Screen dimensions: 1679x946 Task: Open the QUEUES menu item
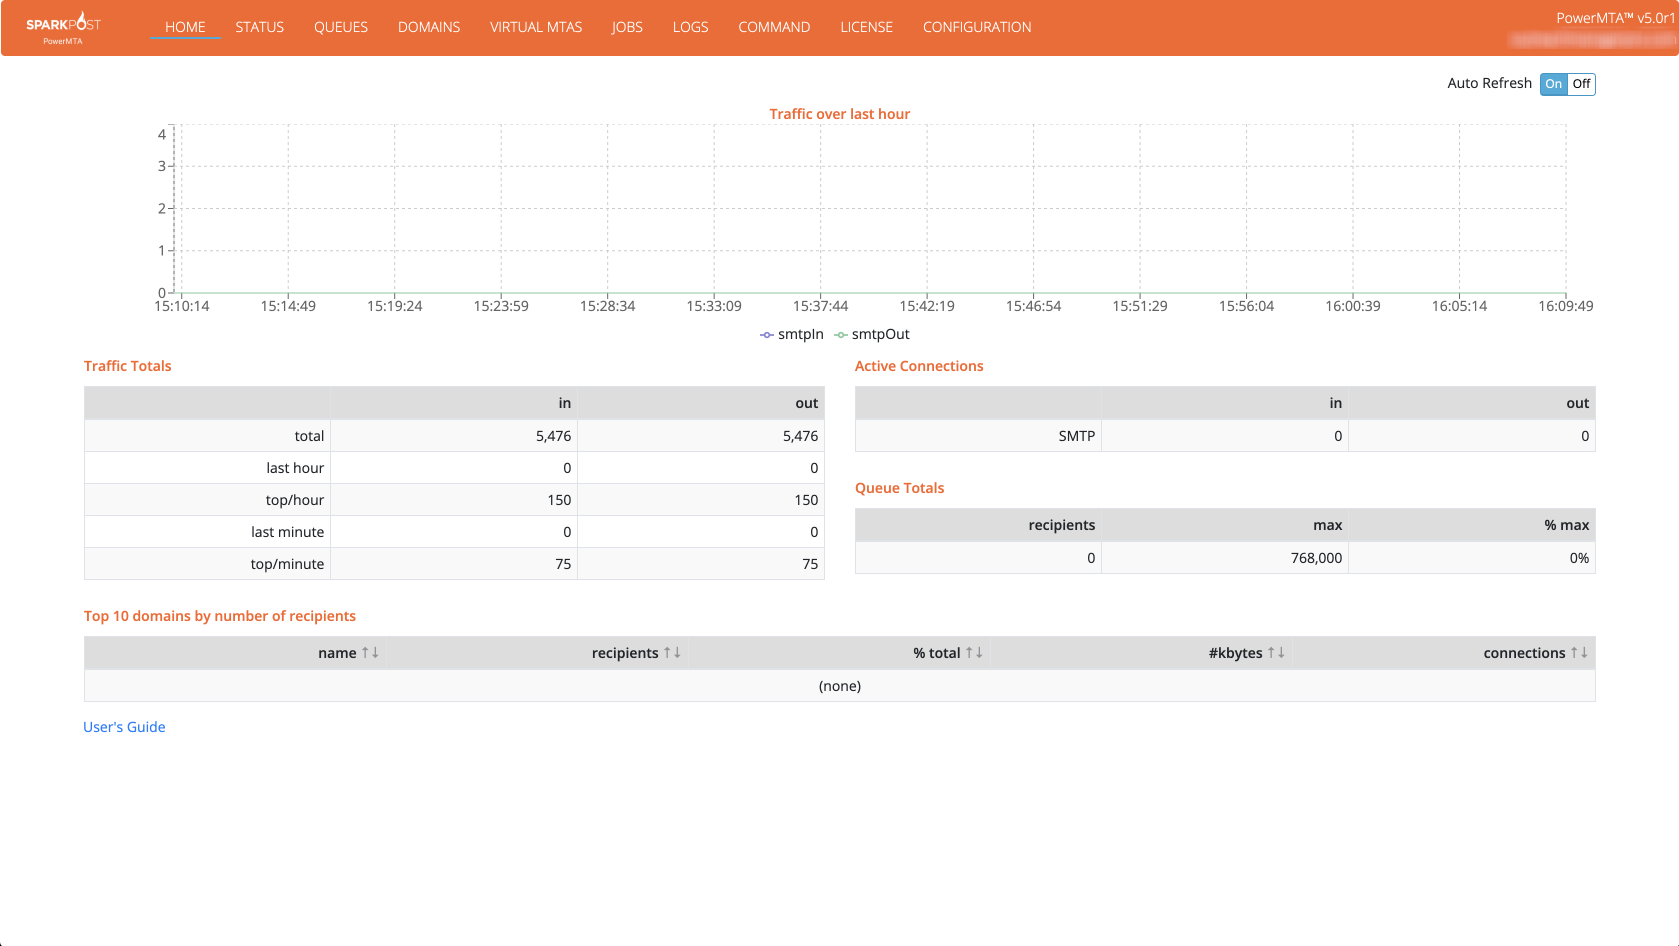(341, 27)
